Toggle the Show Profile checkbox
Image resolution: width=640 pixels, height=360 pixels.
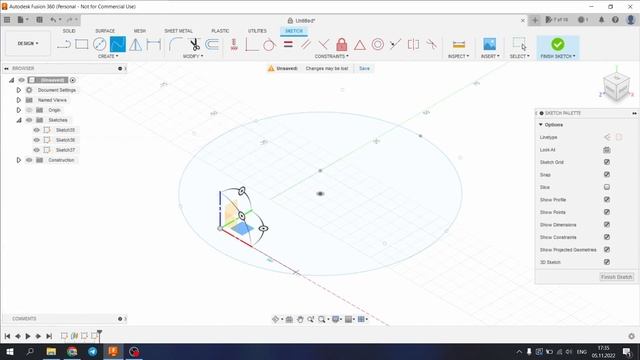(x=607, y=199)
